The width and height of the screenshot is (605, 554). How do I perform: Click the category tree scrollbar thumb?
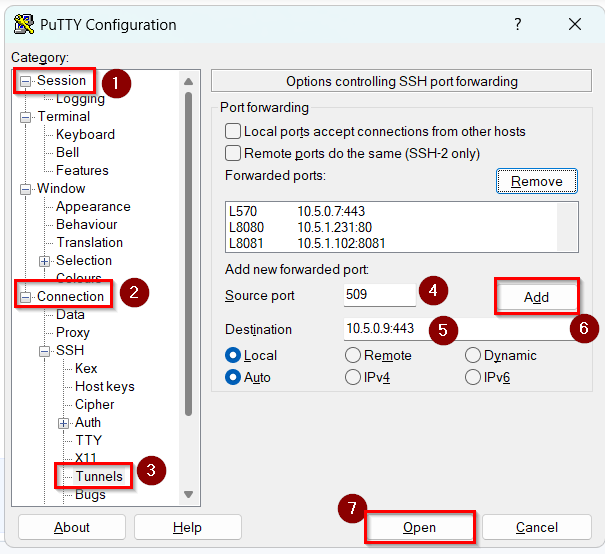[x=188, y=254]
